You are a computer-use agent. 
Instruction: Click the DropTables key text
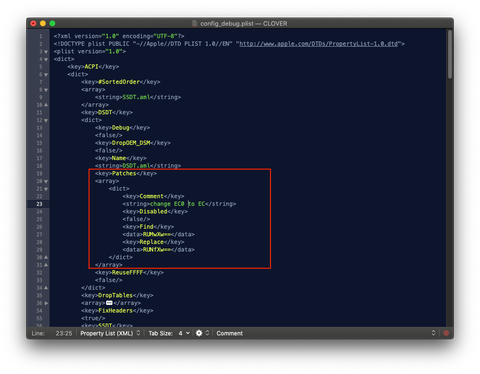pos(115,295)
